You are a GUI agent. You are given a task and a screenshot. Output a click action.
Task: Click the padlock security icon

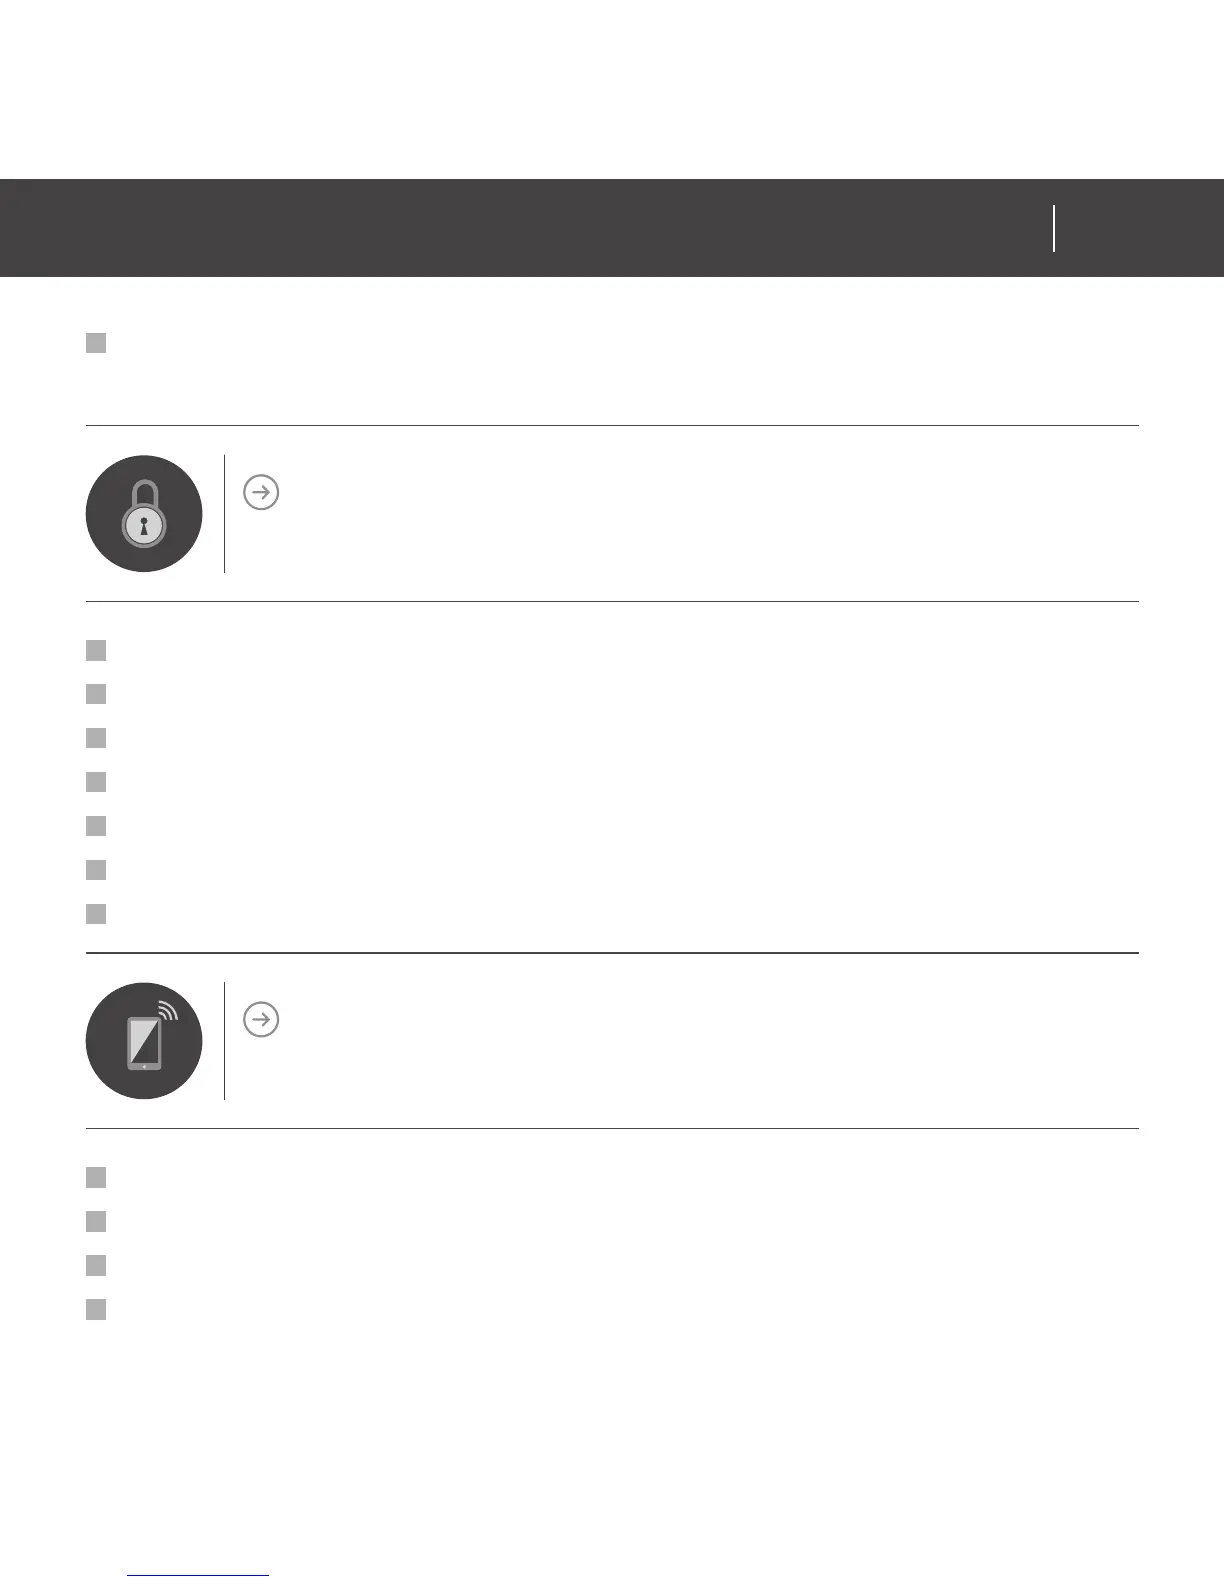pos(144,514)
